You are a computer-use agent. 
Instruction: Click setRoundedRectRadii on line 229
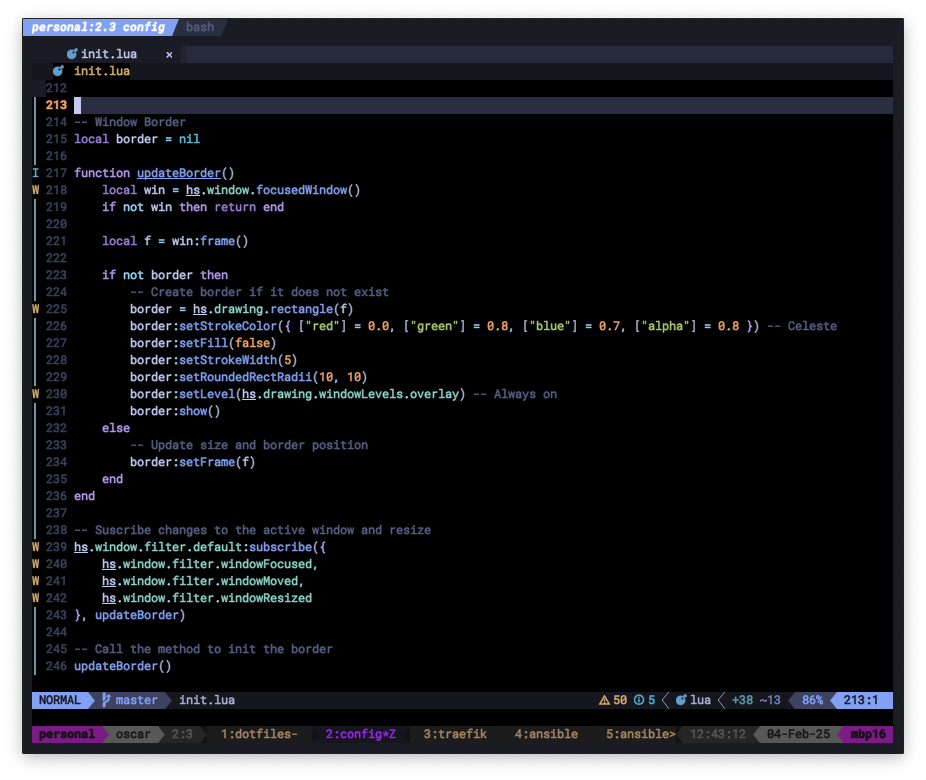pos(245,377)
